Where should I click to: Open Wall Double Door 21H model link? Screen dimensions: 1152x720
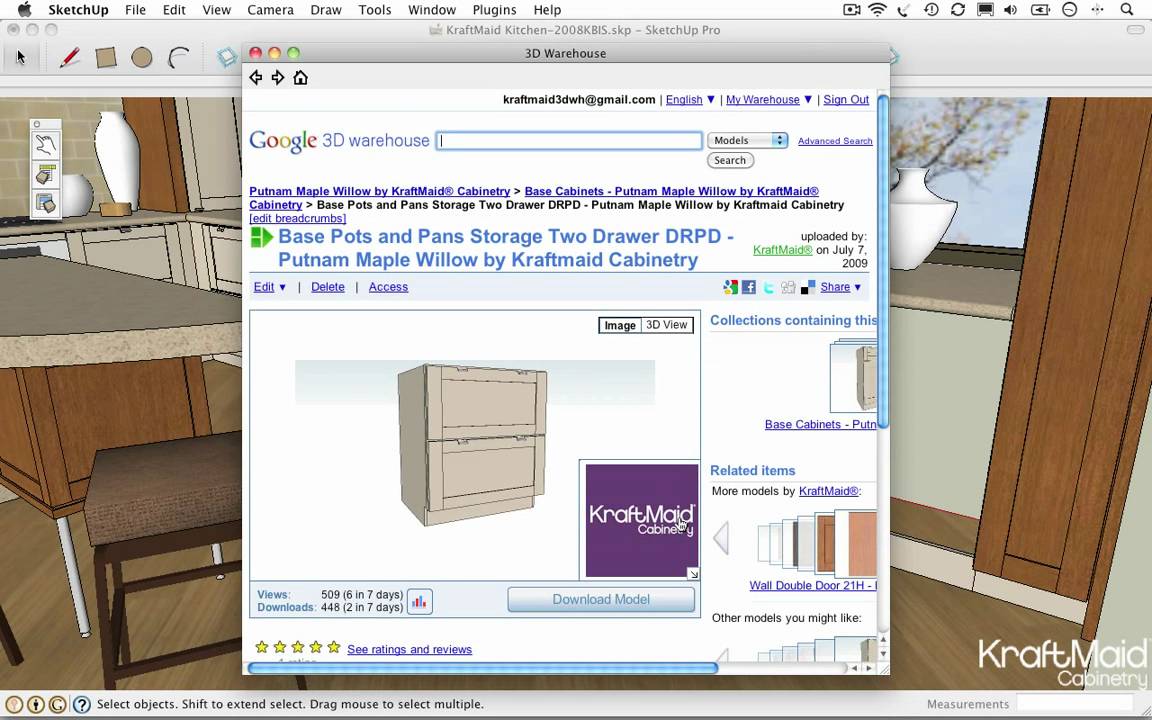[x=813, y=586]
